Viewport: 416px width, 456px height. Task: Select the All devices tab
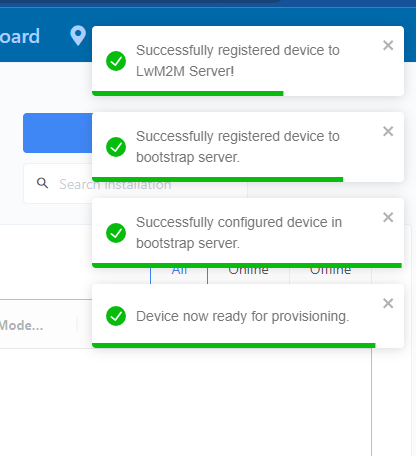(x=179, y=275)
